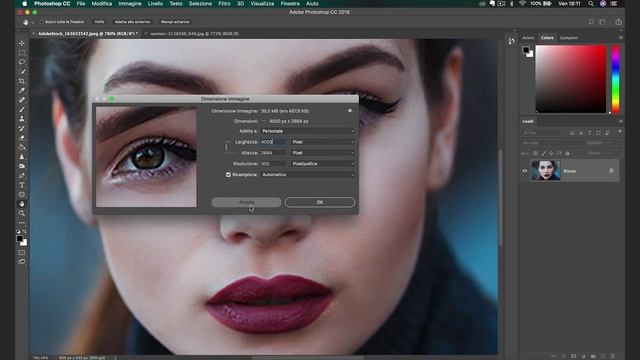Select the Crop tool
Screen dimensions: 640x360
click(x=22, y=81)
